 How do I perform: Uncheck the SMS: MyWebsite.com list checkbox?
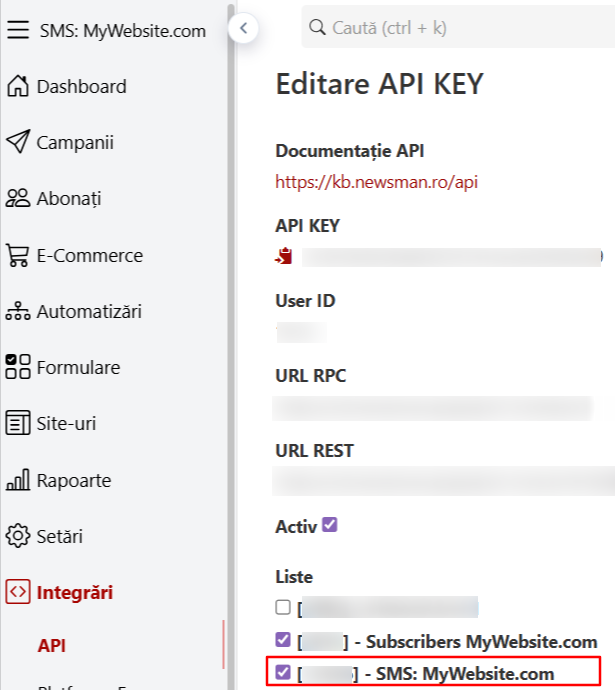coord(283,673)
